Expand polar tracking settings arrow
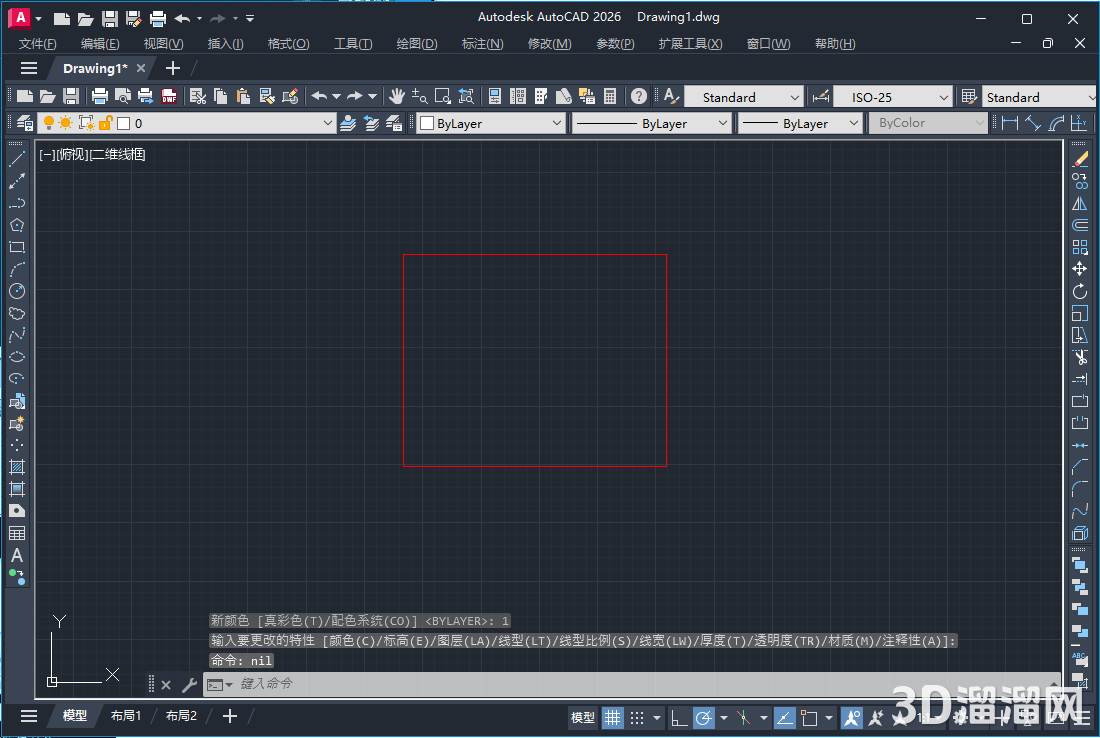The width and height of the screenshot is (1100, 738). (x=724, y=718)
